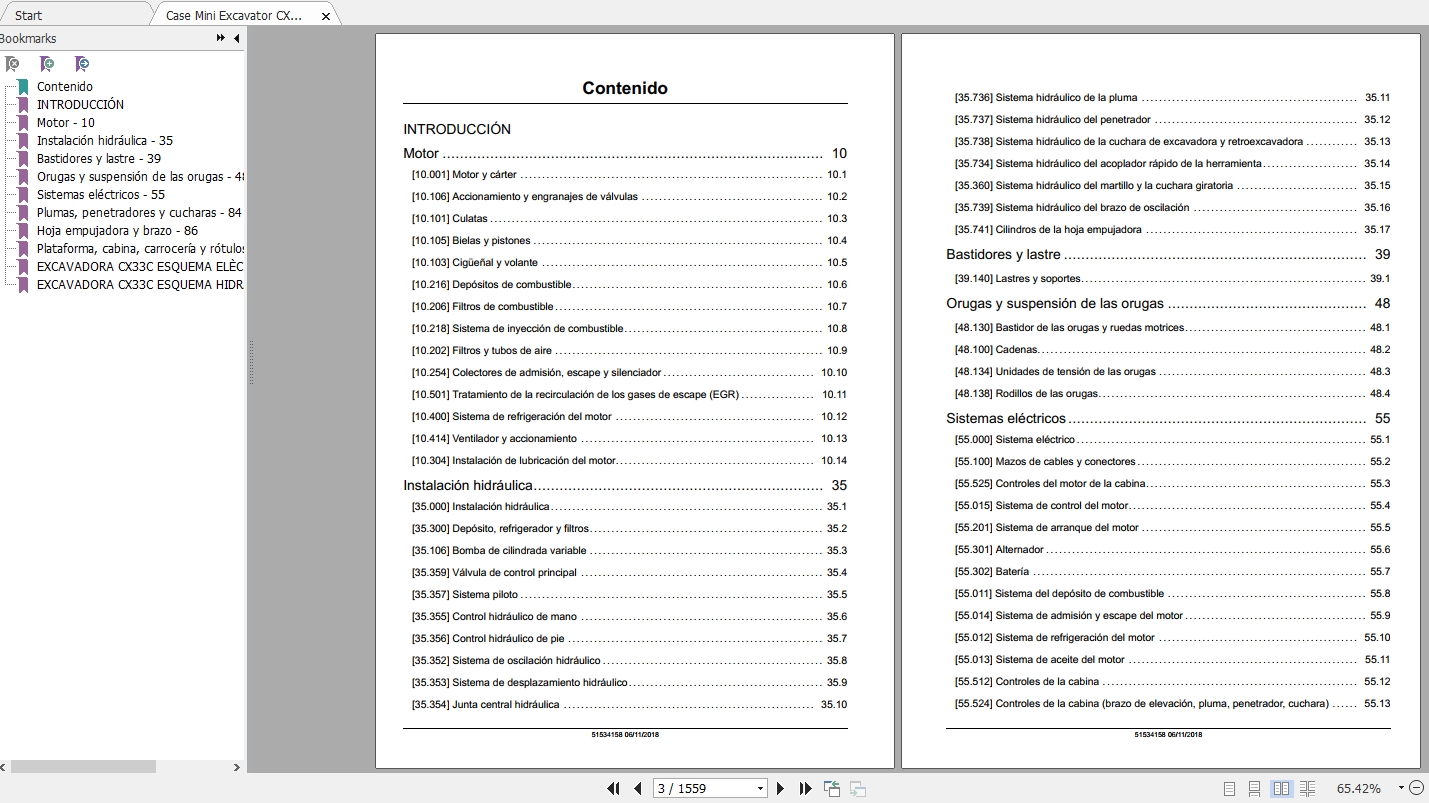Jump to the last page
1429x803 pixels.
805,789
